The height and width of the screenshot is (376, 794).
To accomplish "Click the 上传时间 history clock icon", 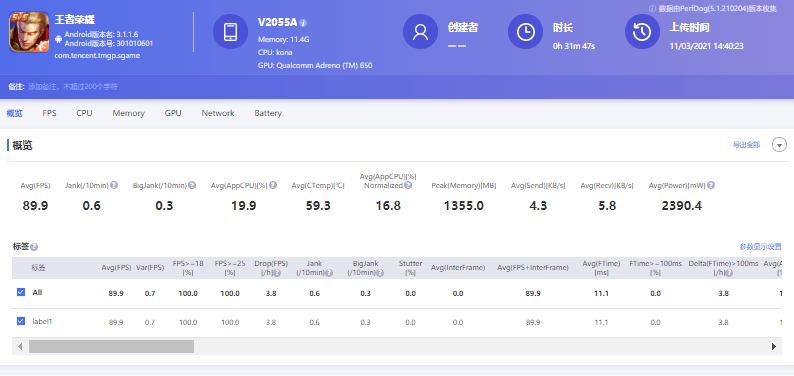I will click(x=642, y=32).
